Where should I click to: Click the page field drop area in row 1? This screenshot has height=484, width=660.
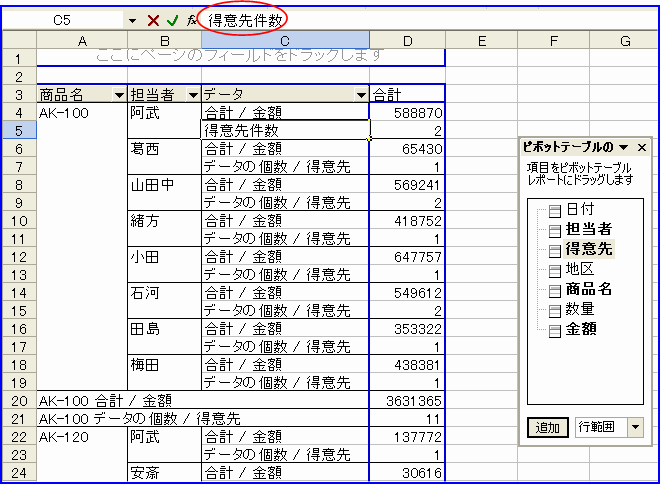coord(241,58)
